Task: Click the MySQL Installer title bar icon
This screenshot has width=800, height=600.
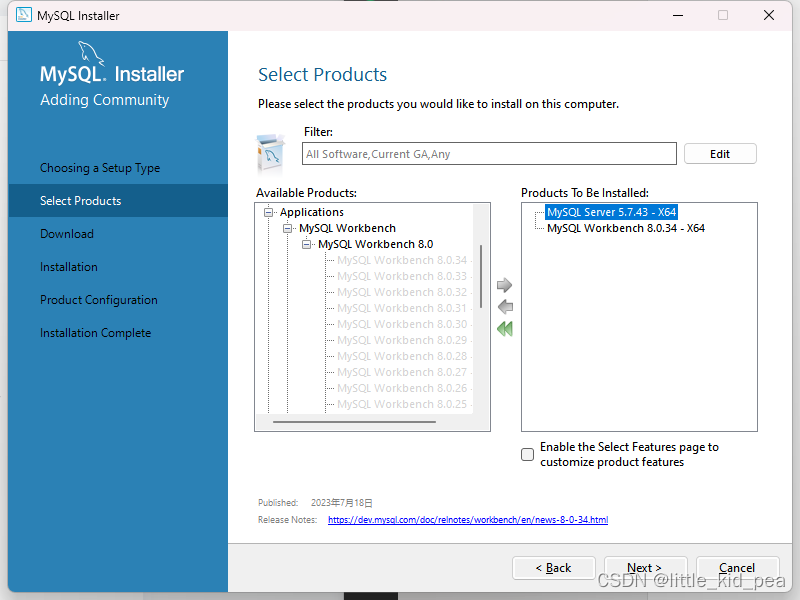Action: [x=23, y=15]
